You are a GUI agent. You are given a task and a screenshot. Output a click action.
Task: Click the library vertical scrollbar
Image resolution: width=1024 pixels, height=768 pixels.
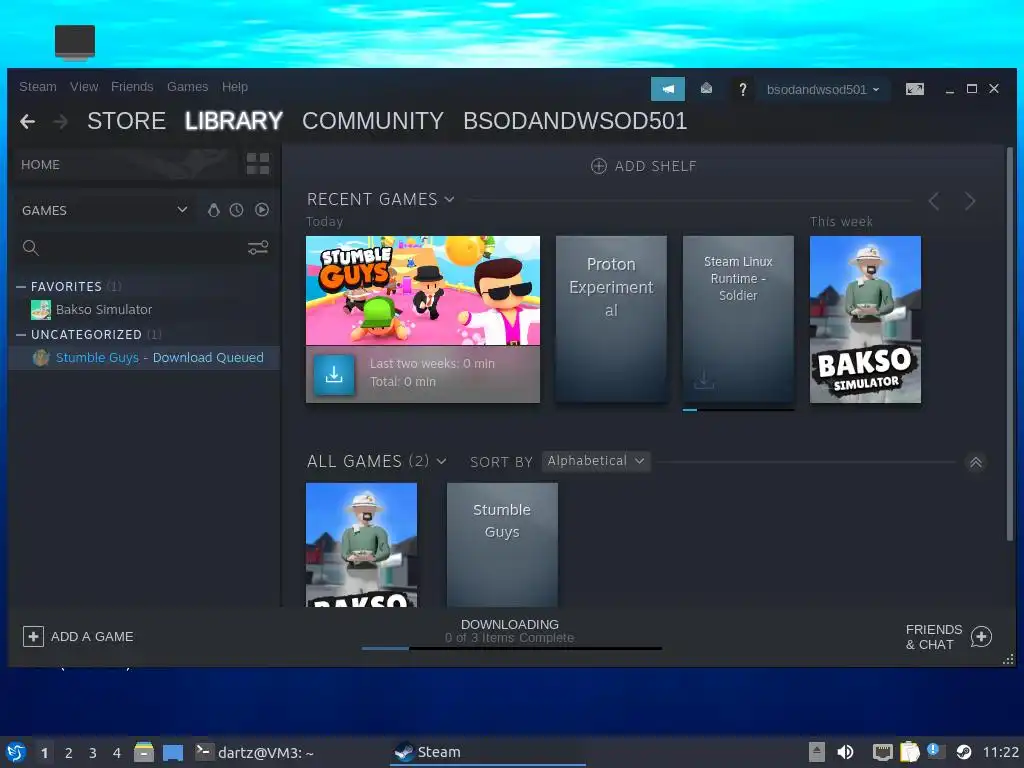[x=1010, y=343]
